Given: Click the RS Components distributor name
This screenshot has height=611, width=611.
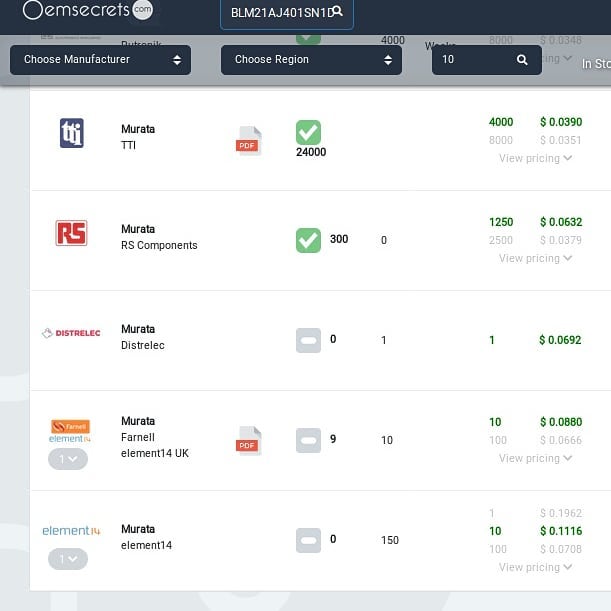Looking at the screenshot, I should coord(159,245).
